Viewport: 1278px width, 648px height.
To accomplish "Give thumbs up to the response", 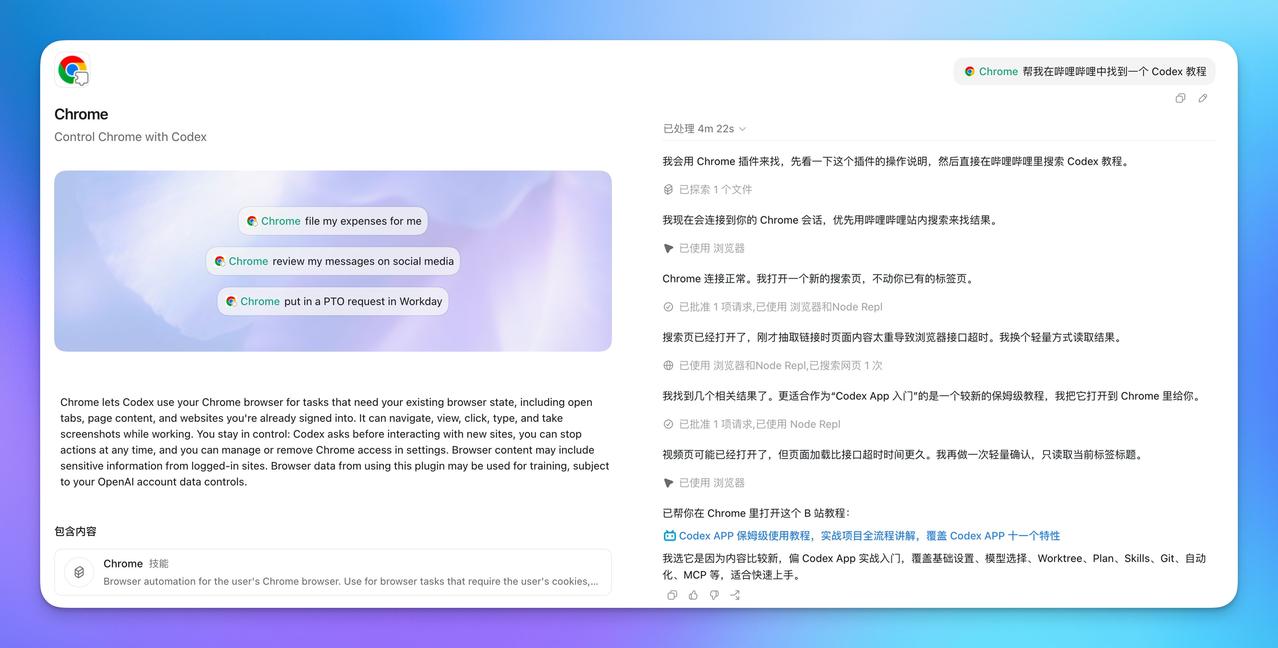I will tap(693, 595).
